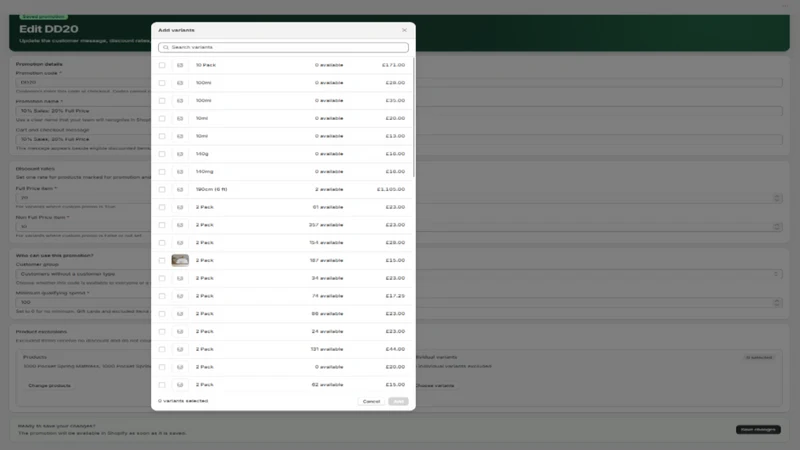
Task: Click the Minimum qualifying spend stepper arrows
Action: tap(777, 303)
